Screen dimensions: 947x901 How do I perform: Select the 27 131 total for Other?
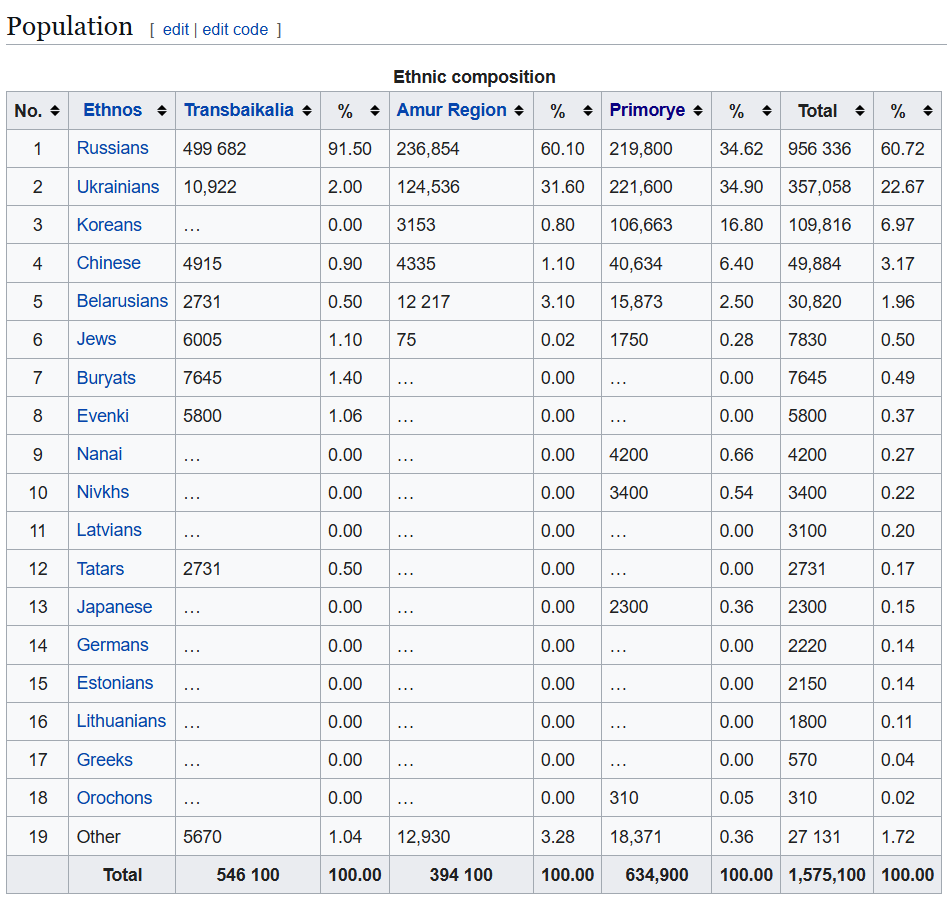point(827,836)
